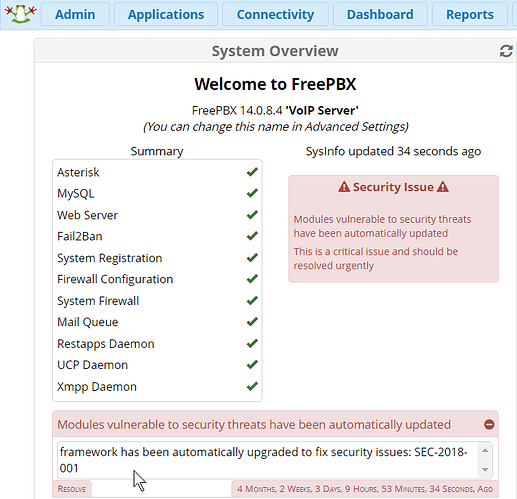517x499 pixels.
Task: Select the Web Server row label
Action: click(88, 215)
